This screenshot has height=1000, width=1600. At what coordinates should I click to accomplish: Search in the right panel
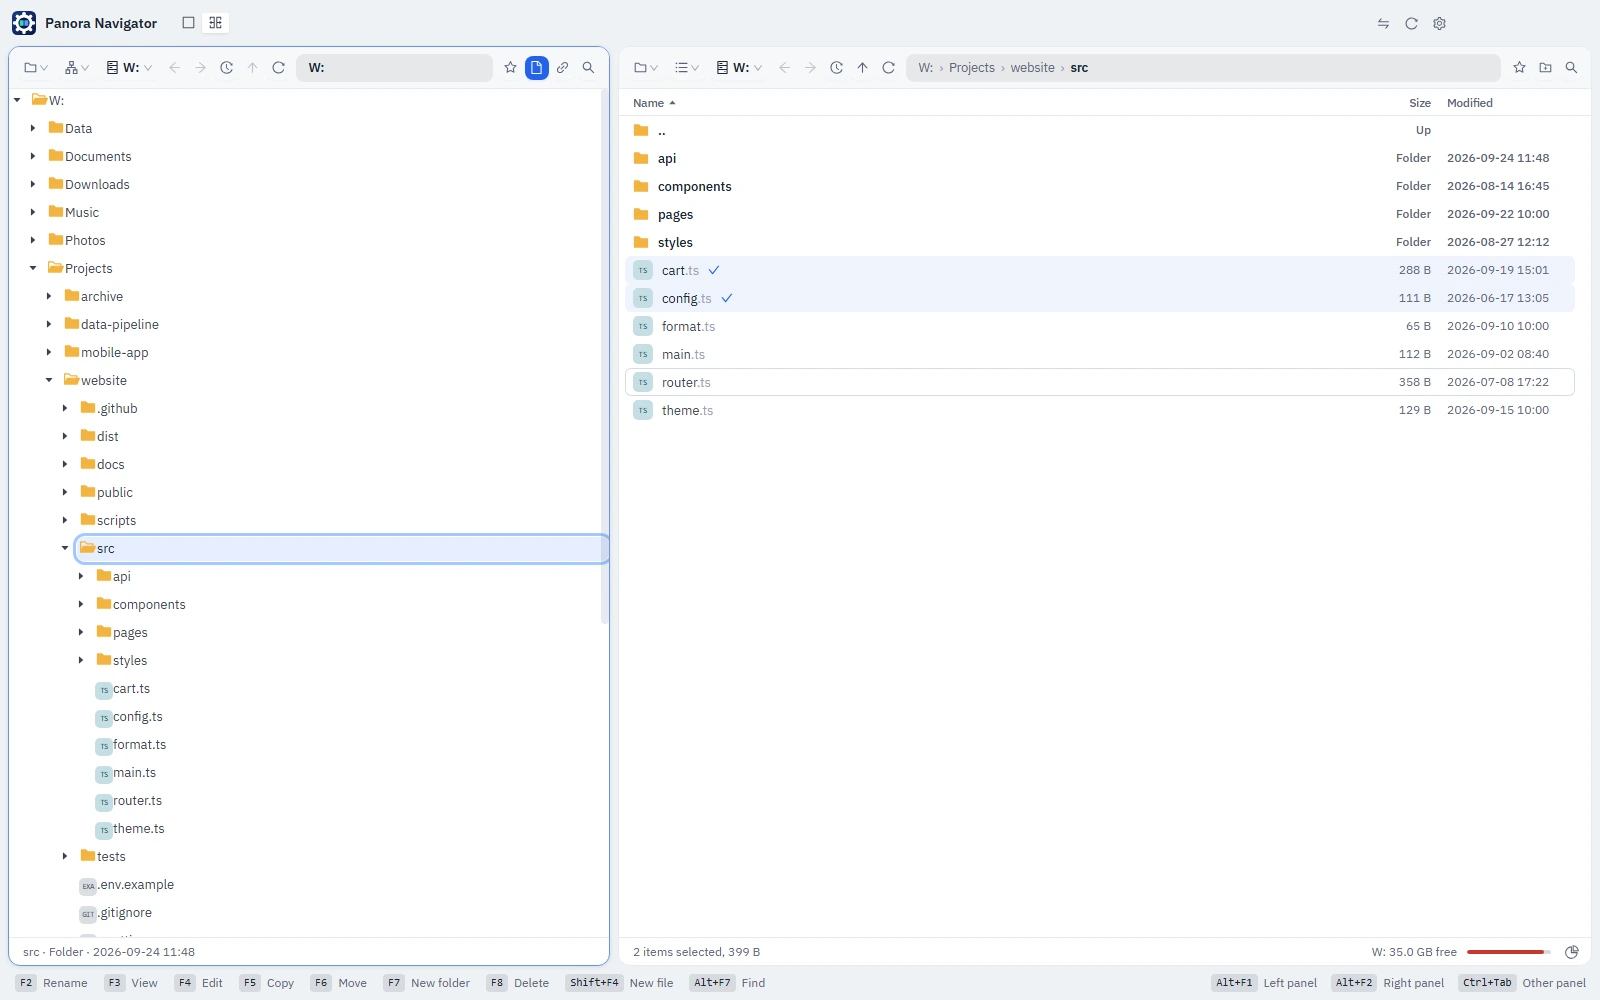1571,68
